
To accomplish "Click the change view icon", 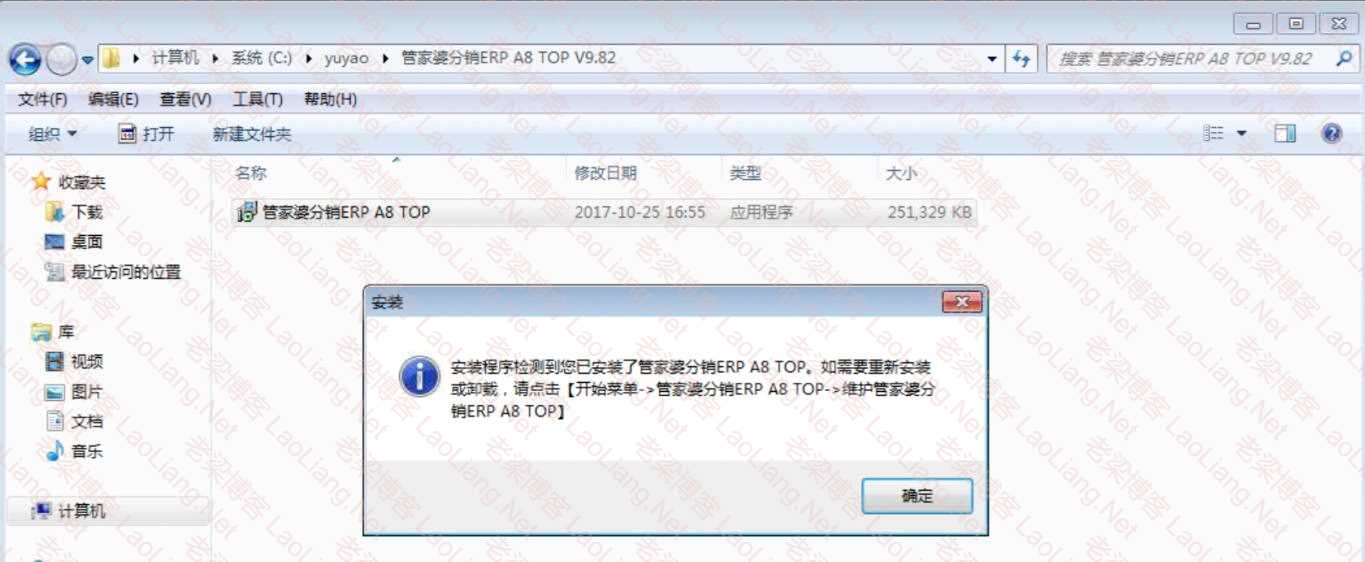I will point(1214,133).
